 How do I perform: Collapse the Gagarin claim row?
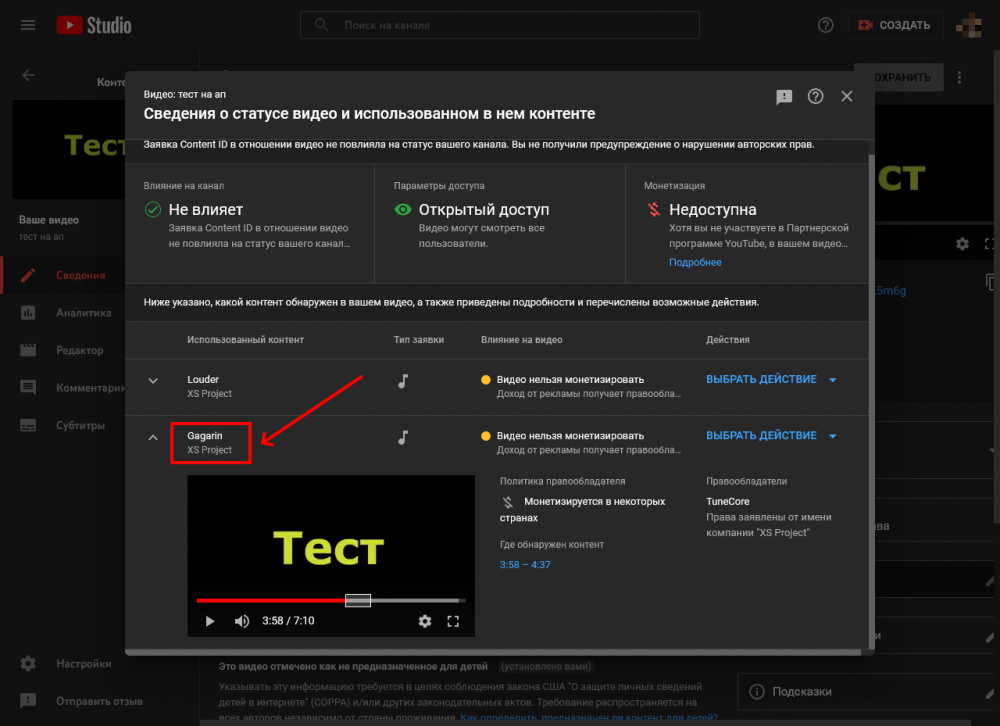tap(153, 438)
